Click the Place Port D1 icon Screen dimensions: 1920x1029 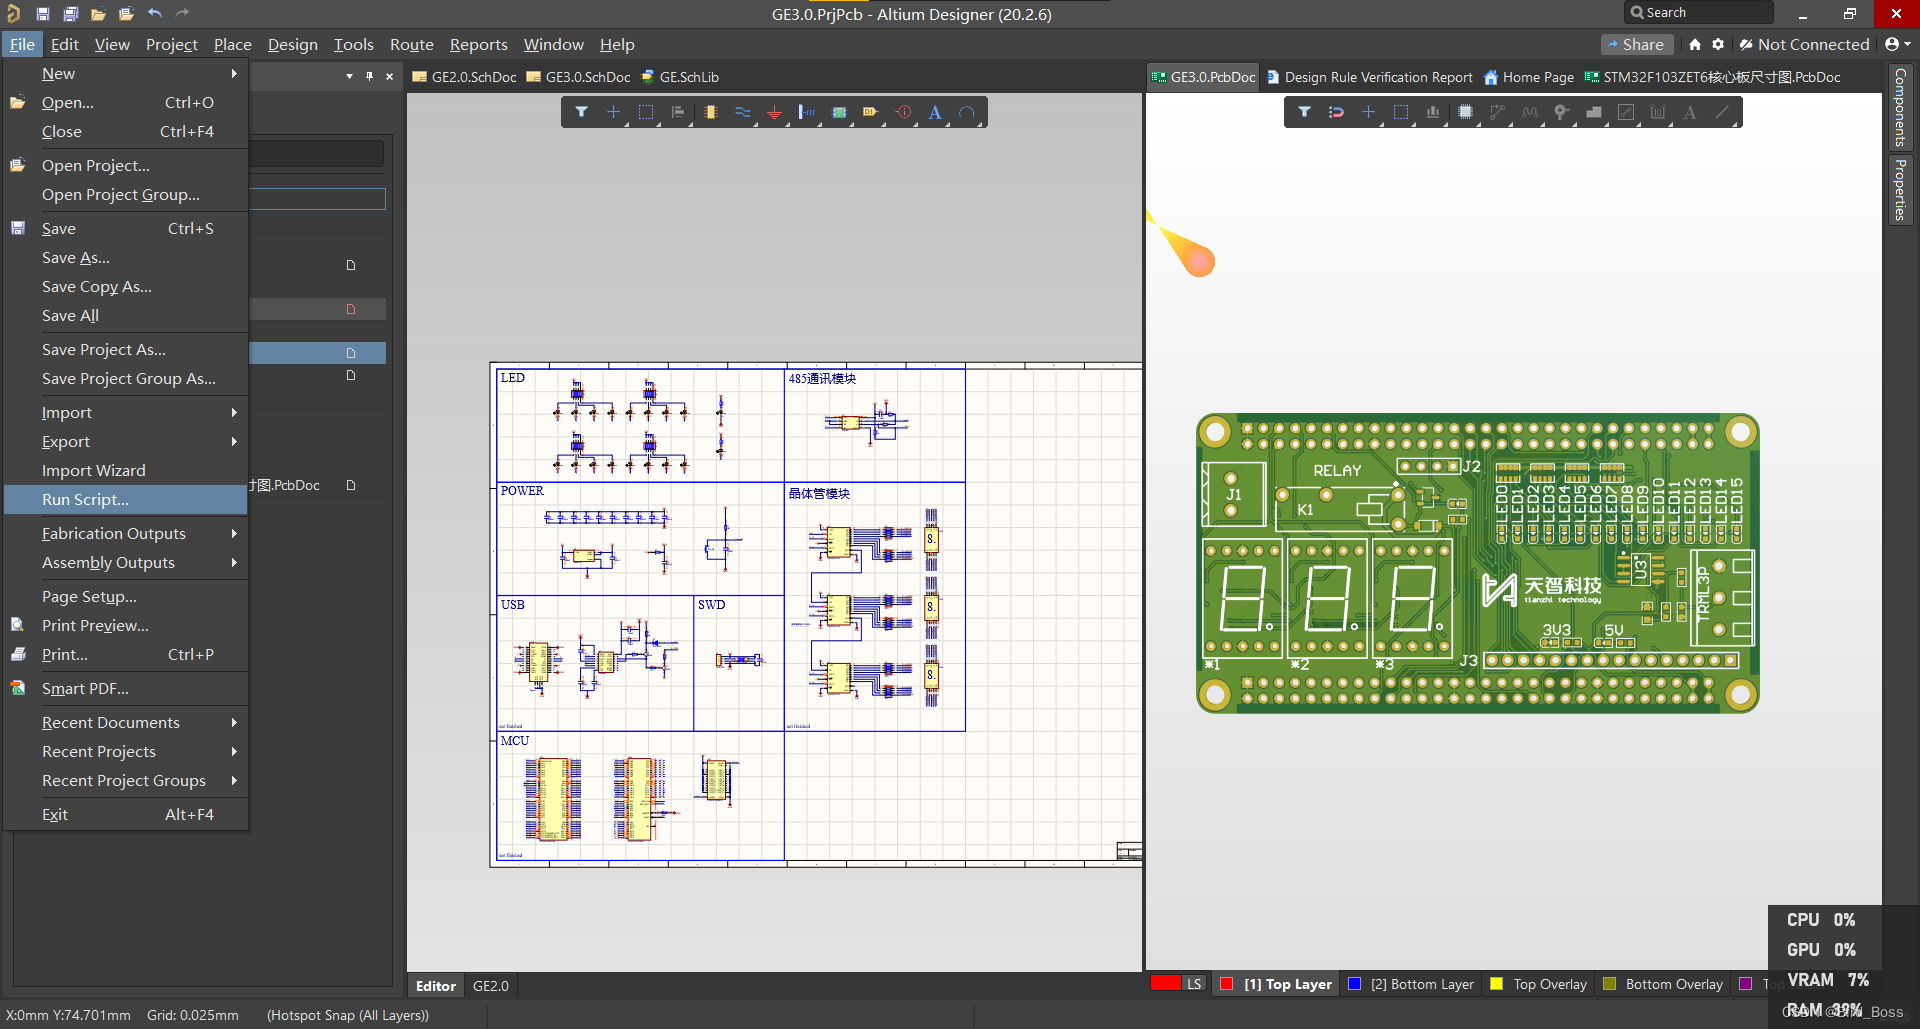871,112
